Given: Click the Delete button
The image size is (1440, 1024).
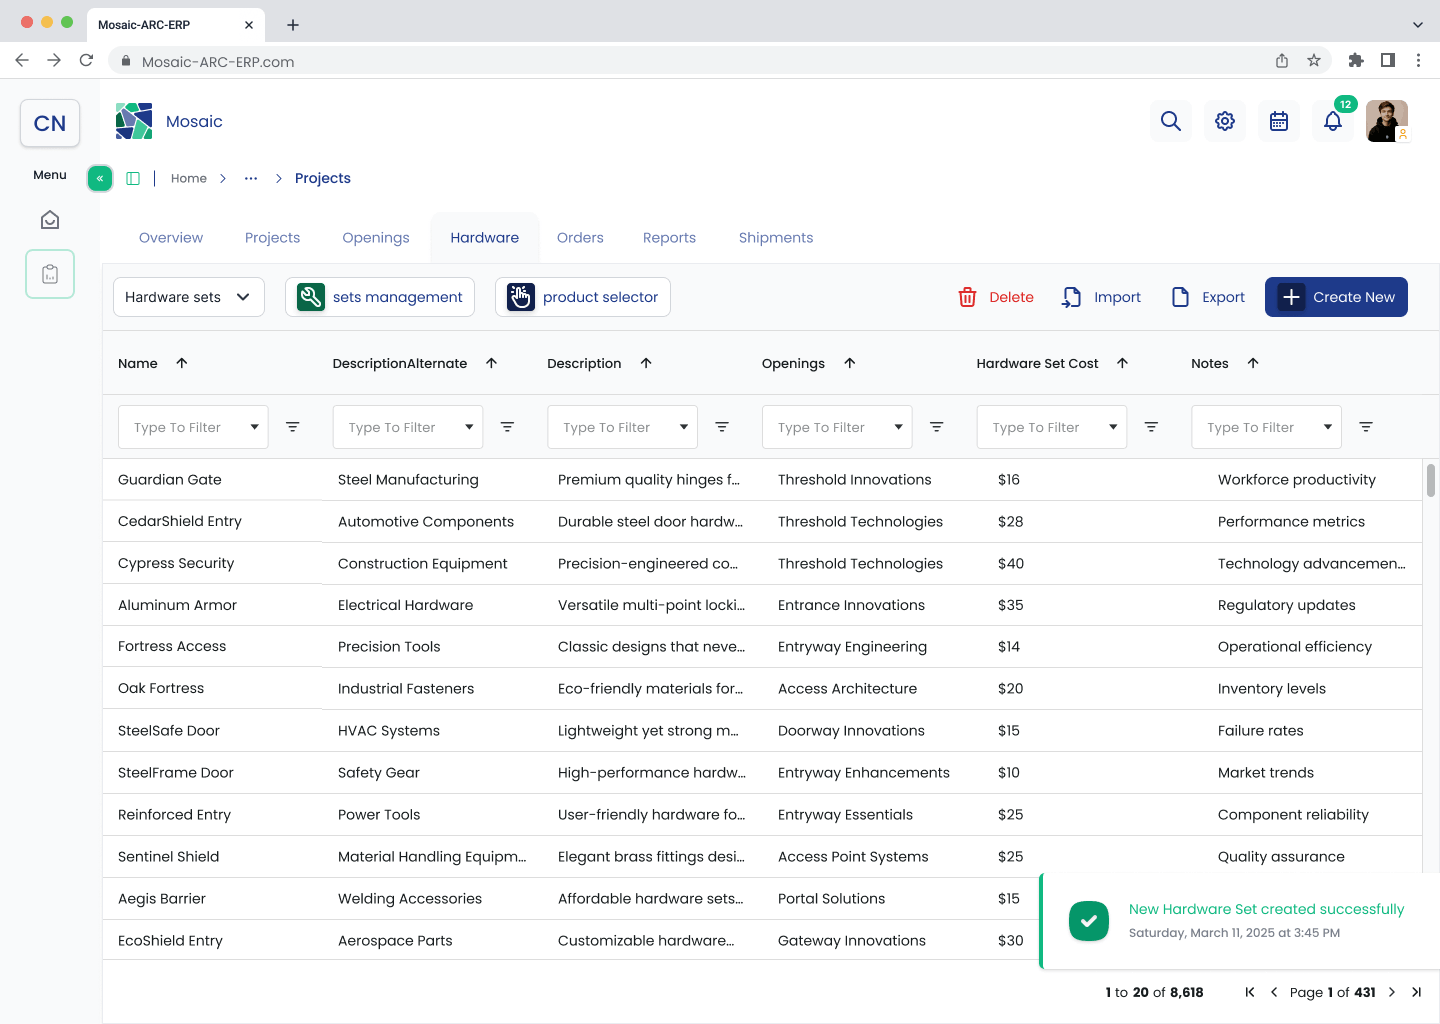Looking at the screenshot, I should coord(996,297).
